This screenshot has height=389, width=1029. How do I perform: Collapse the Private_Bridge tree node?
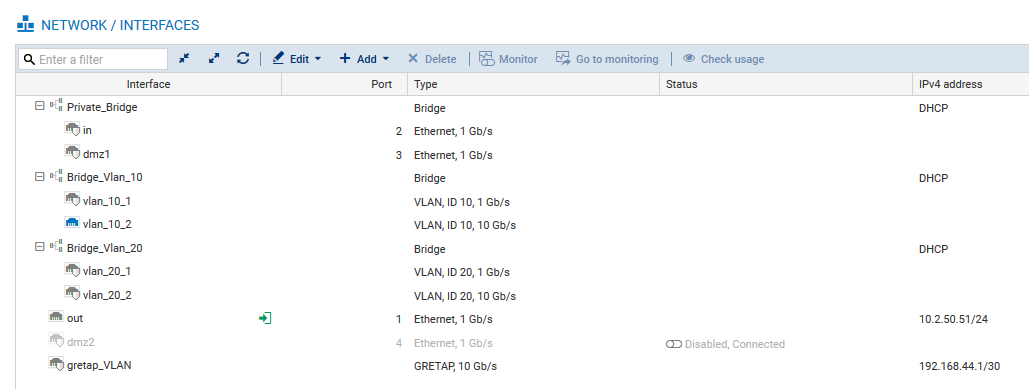[39, 106]
